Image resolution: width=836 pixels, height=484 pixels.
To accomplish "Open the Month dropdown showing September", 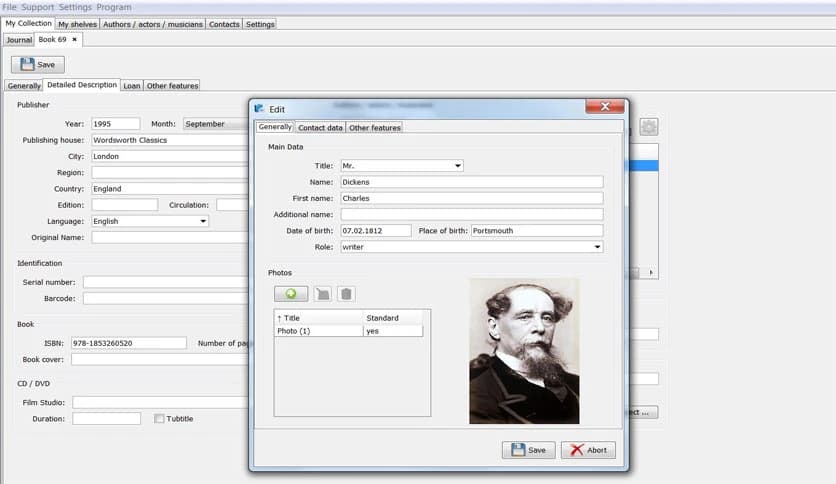I will coord(215,124).
